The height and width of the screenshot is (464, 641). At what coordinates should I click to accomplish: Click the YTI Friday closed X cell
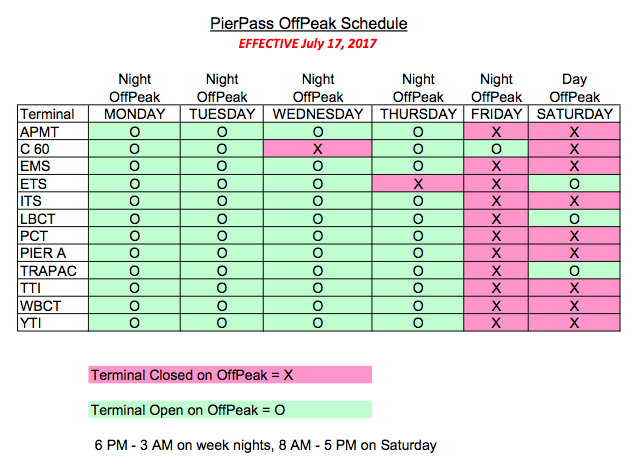point(496,323)
